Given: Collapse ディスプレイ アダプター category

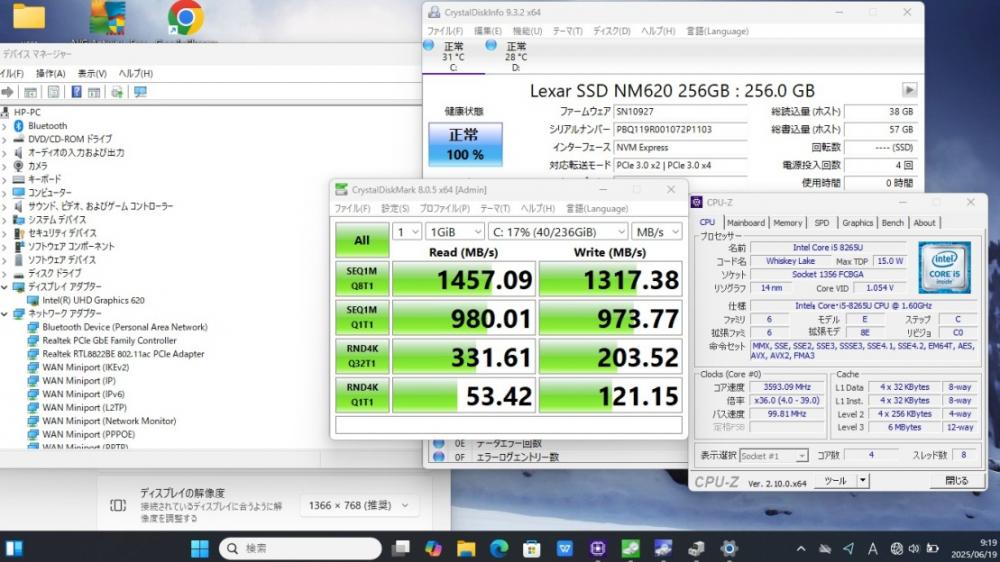Looking at the screenshot, I should [4, 287].
